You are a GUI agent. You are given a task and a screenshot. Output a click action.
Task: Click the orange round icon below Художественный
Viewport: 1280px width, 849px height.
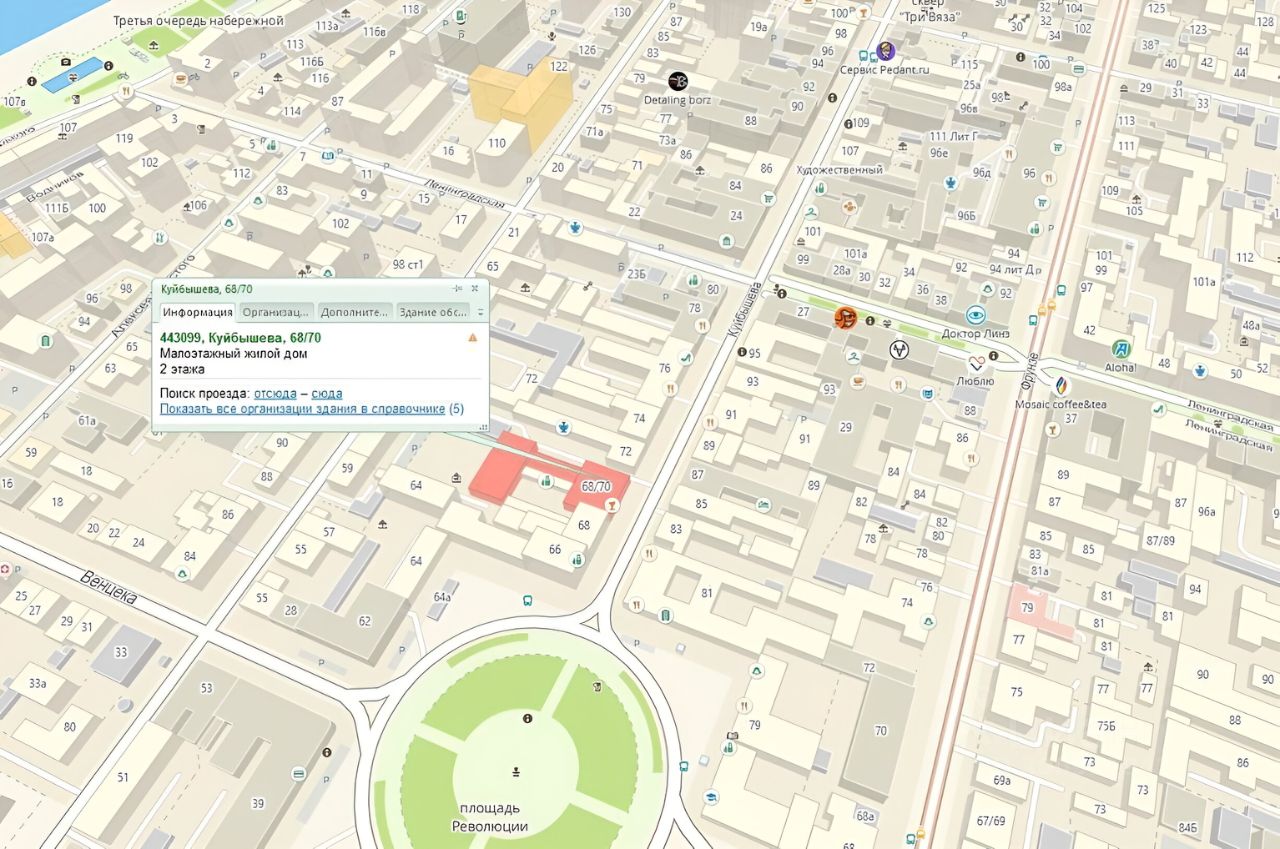(x=849, y=207)
